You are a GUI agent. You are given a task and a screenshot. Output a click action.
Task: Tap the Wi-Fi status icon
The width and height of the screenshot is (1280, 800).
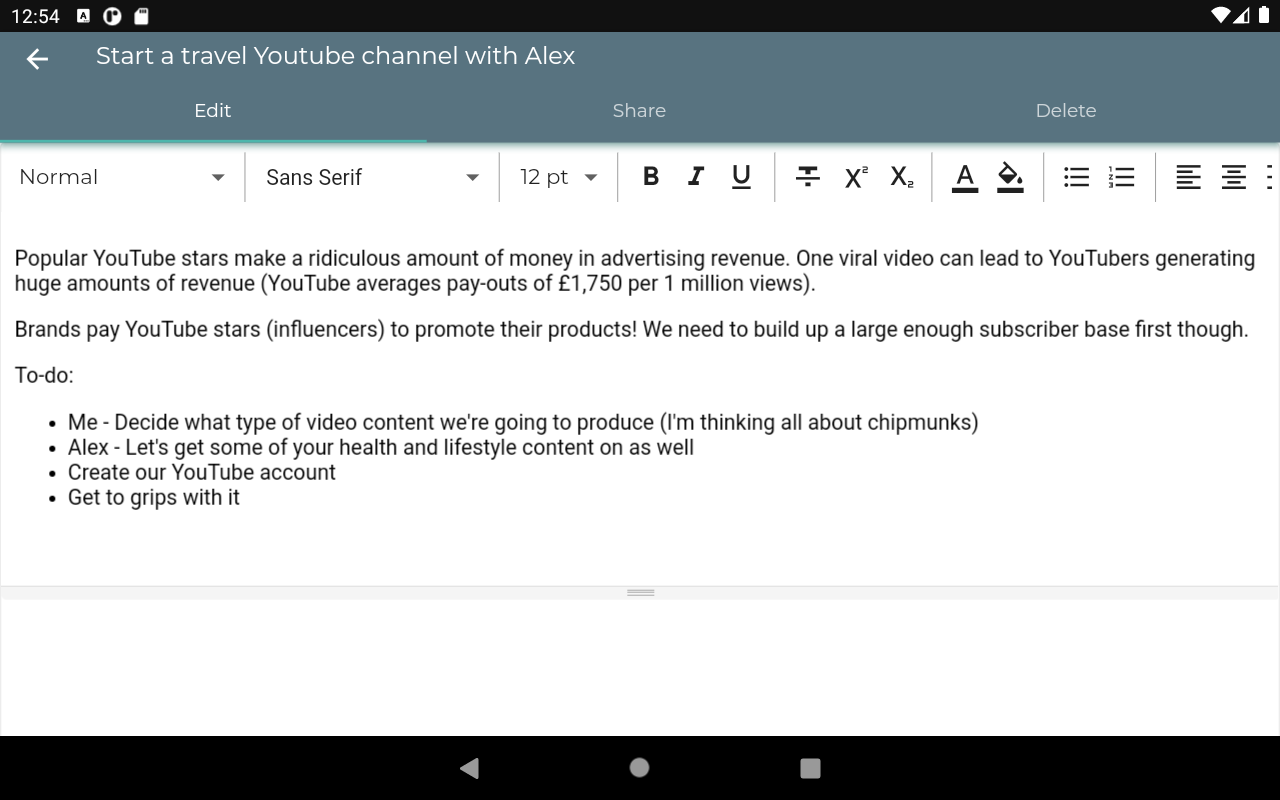(1221, 15)
